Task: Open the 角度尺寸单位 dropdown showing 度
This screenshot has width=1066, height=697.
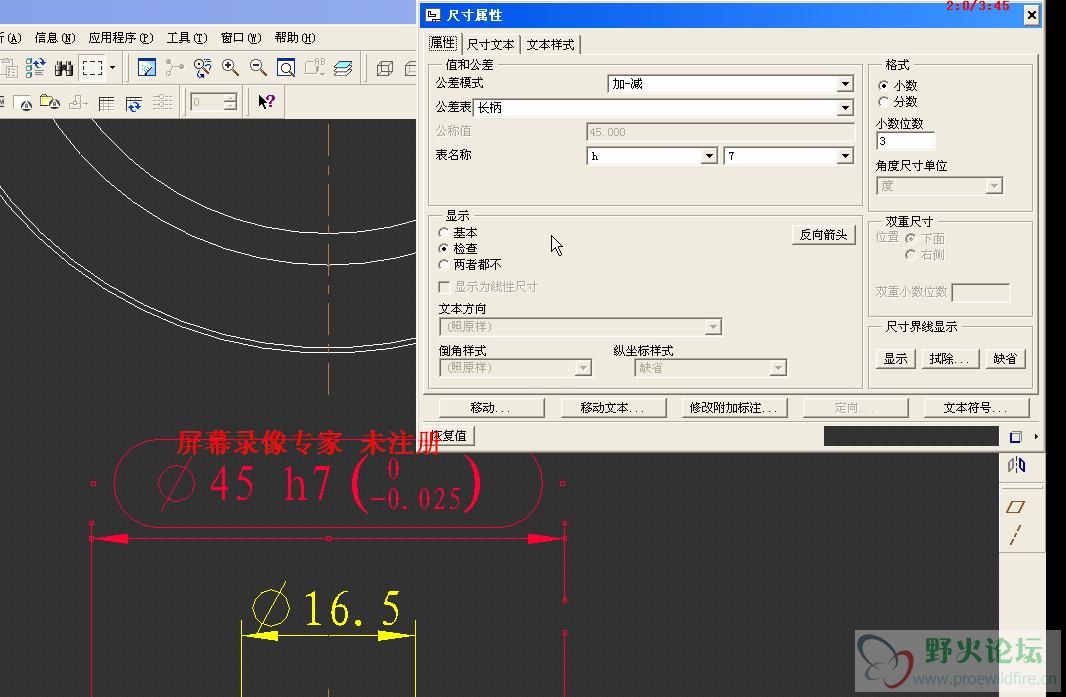Action: coord(940,186)
